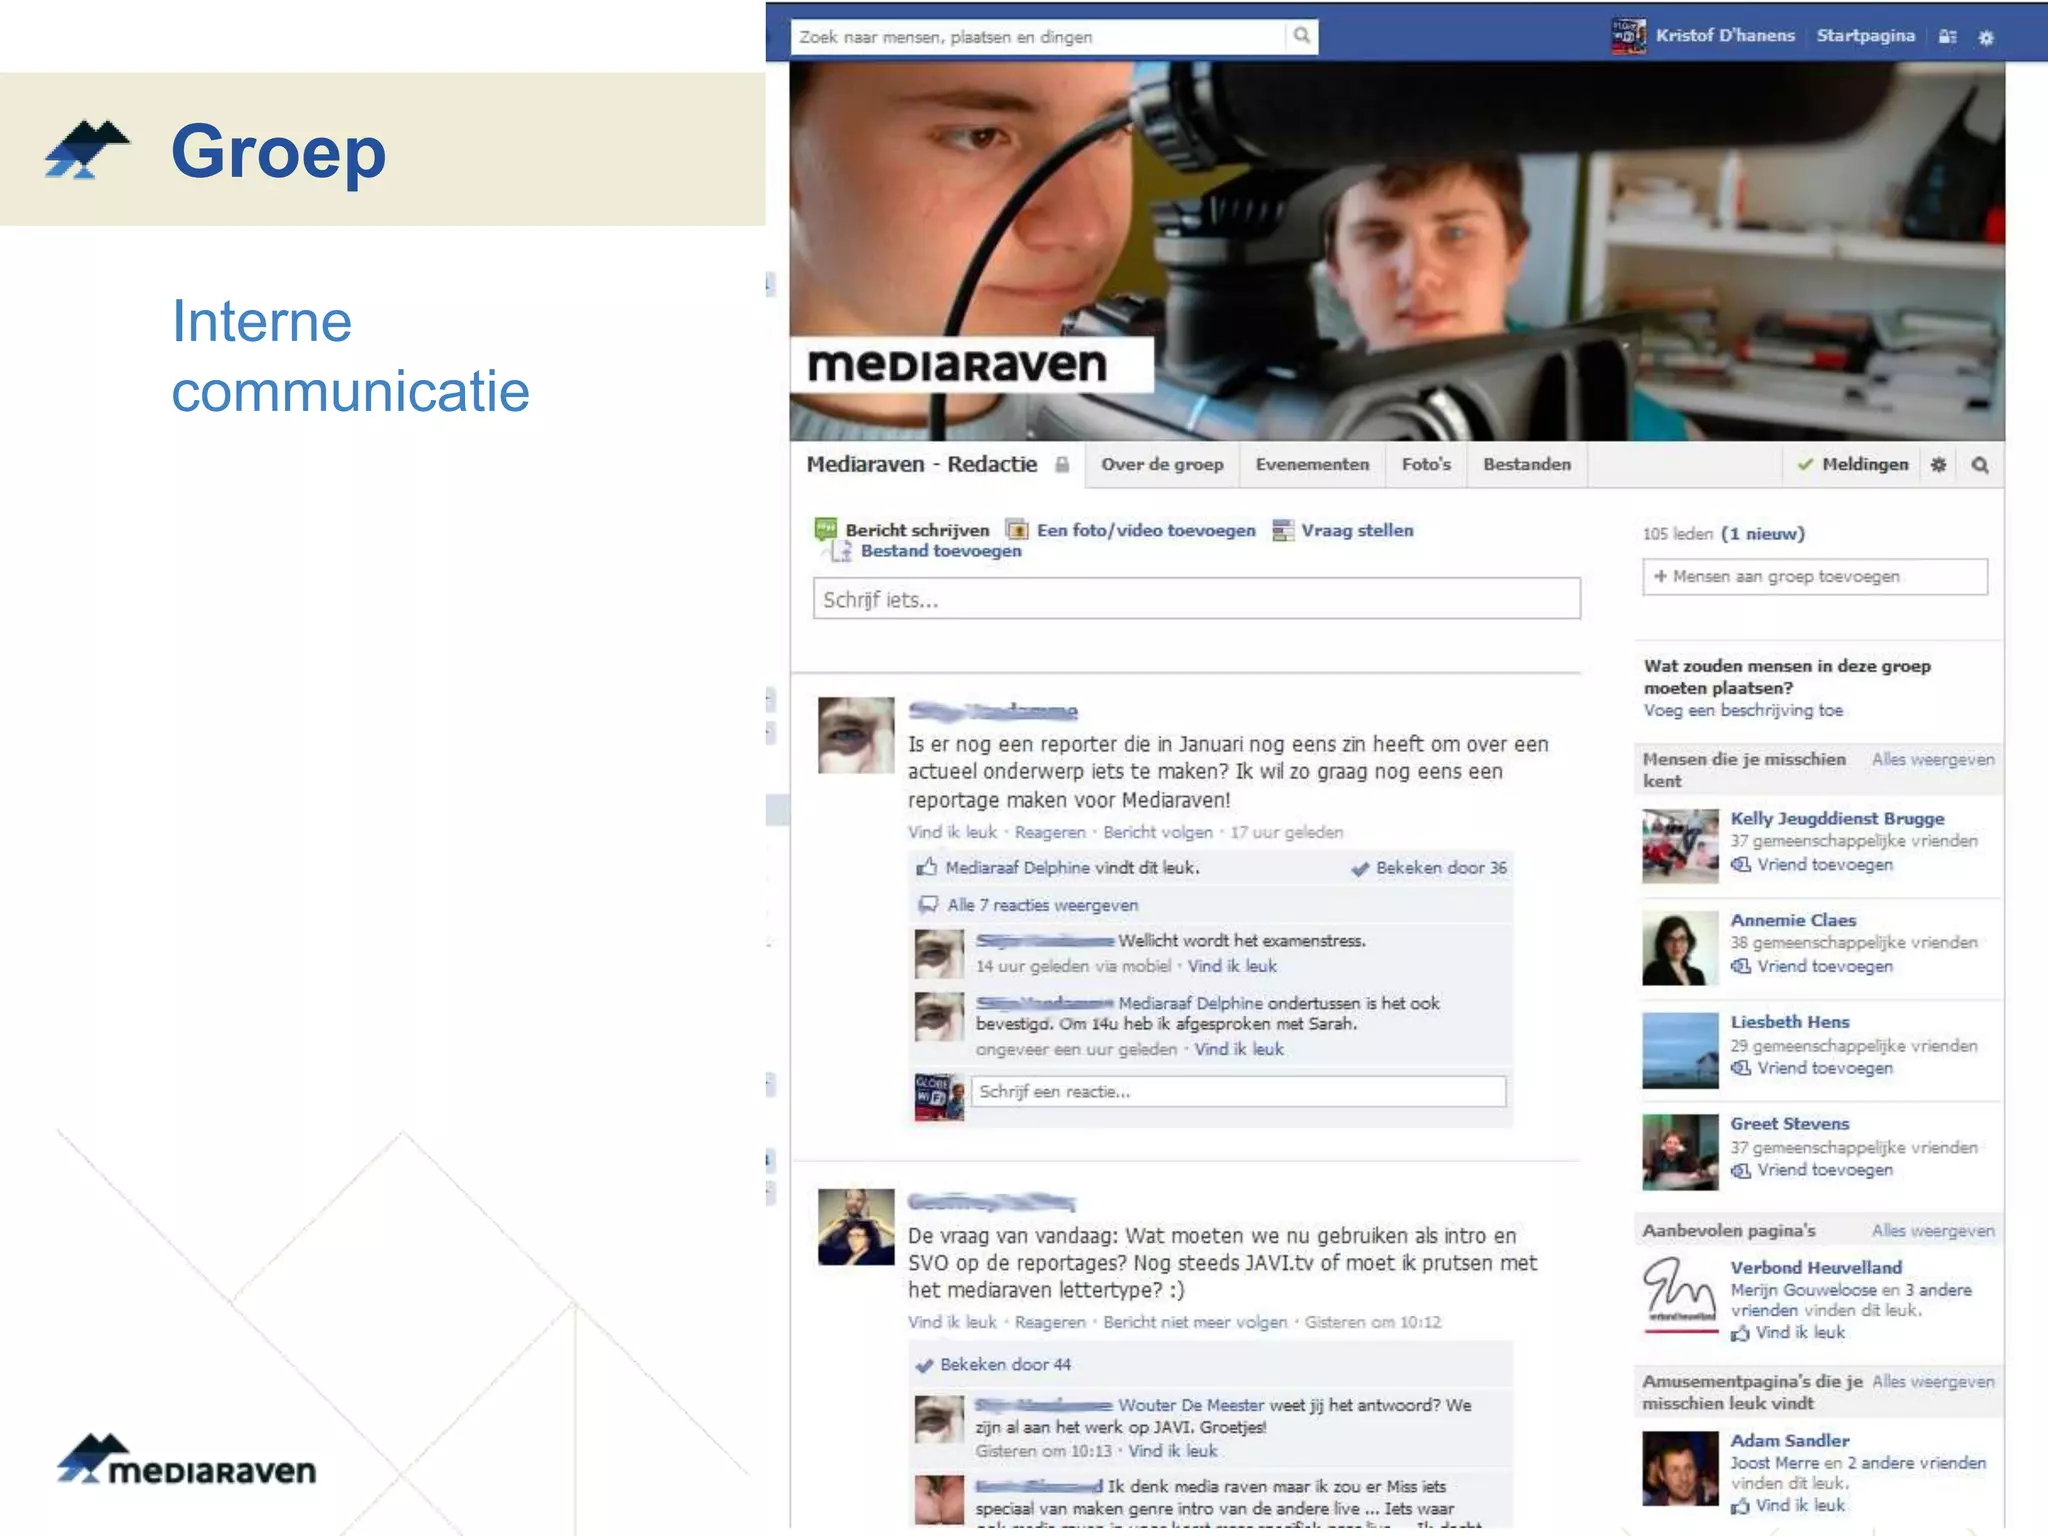Click Bericht volgen on the first post

[x=1158, y=832]
